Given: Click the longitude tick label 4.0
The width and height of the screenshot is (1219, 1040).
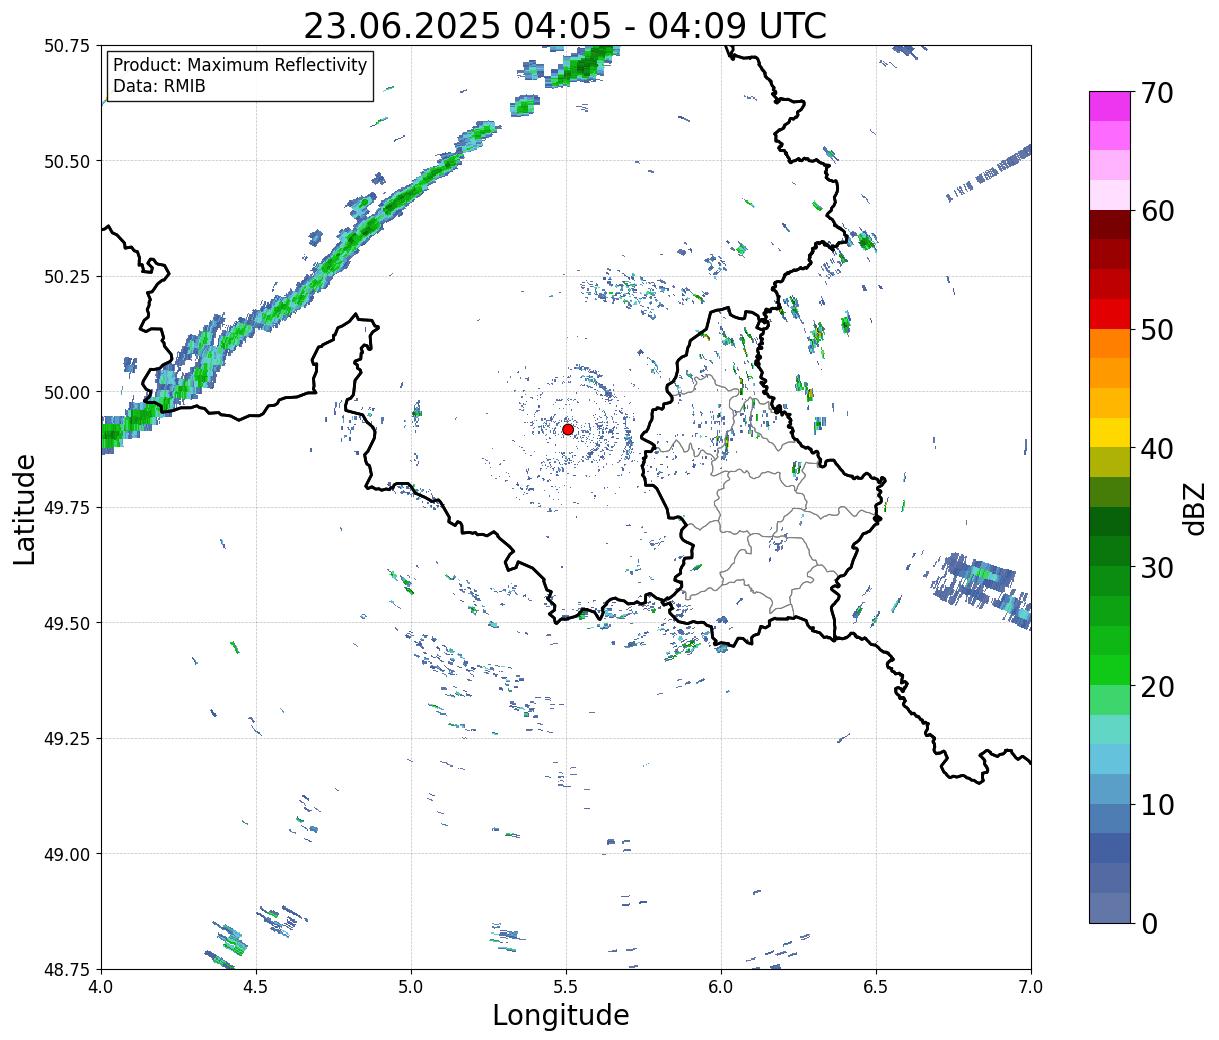Looking at the screenshot, I should coord(101,987).
